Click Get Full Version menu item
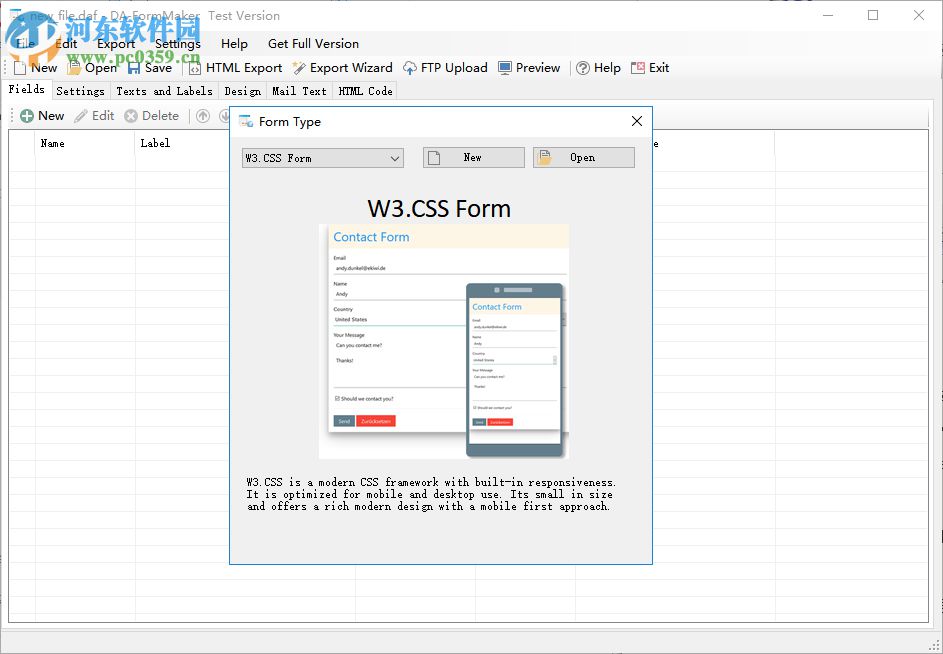Image resolution: width=943 pixels, height=654 pixels. [313, 44]
